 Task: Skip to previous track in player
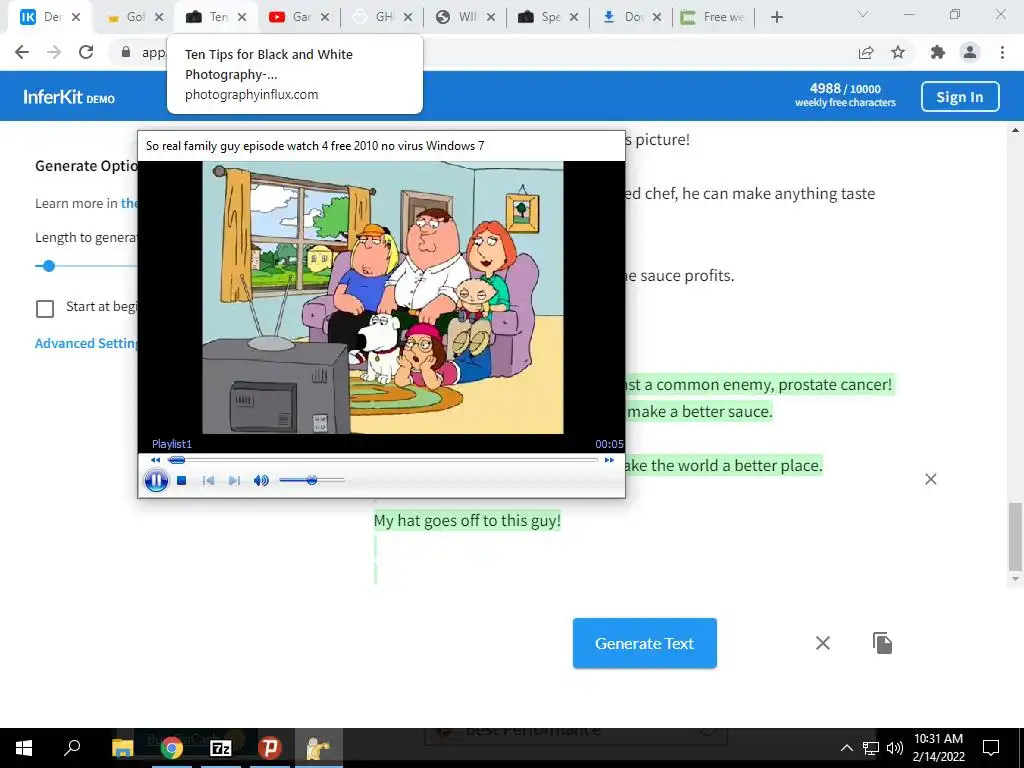coord(208,481)
